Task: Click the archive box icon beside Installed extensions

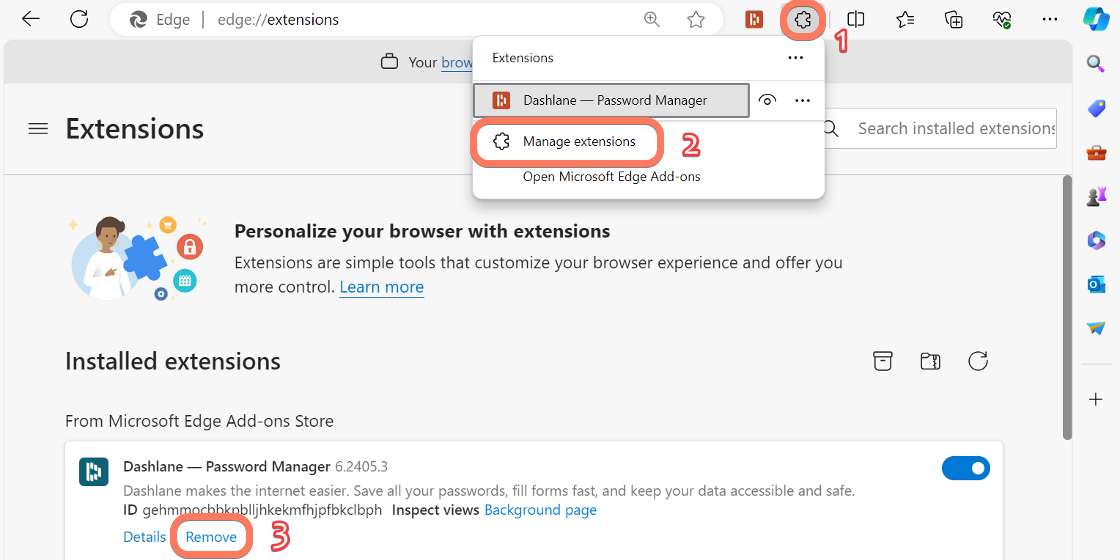Action: click(x=884, y=361)
